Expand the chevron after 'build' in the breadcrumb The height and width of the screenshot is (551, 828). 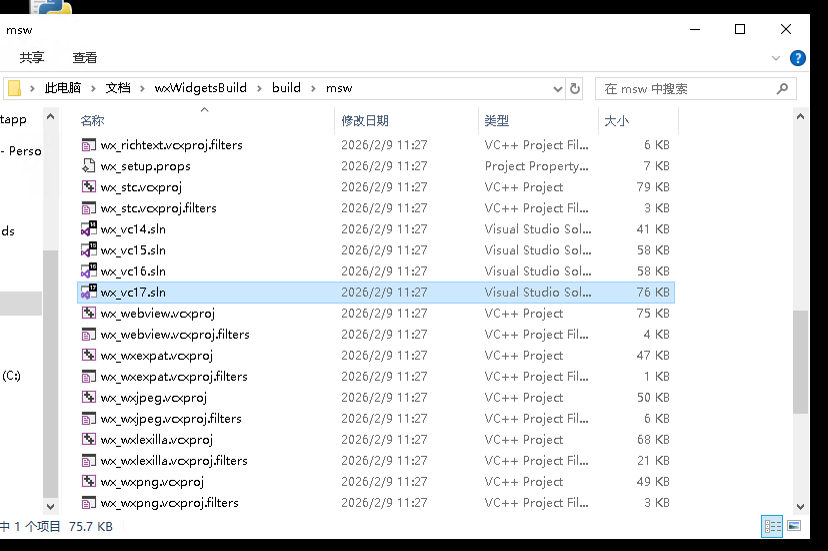(x=314, y=88)
